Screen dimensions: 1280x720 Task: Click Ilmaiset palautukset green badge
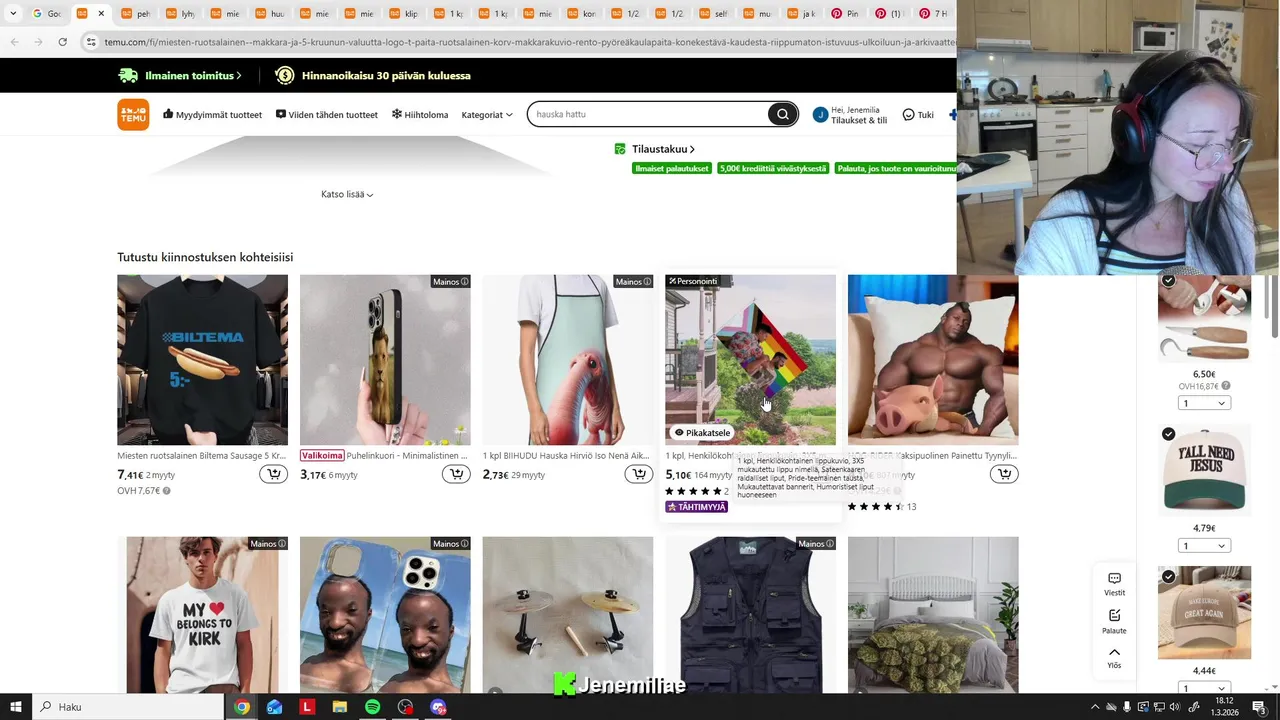pos(672,168)
